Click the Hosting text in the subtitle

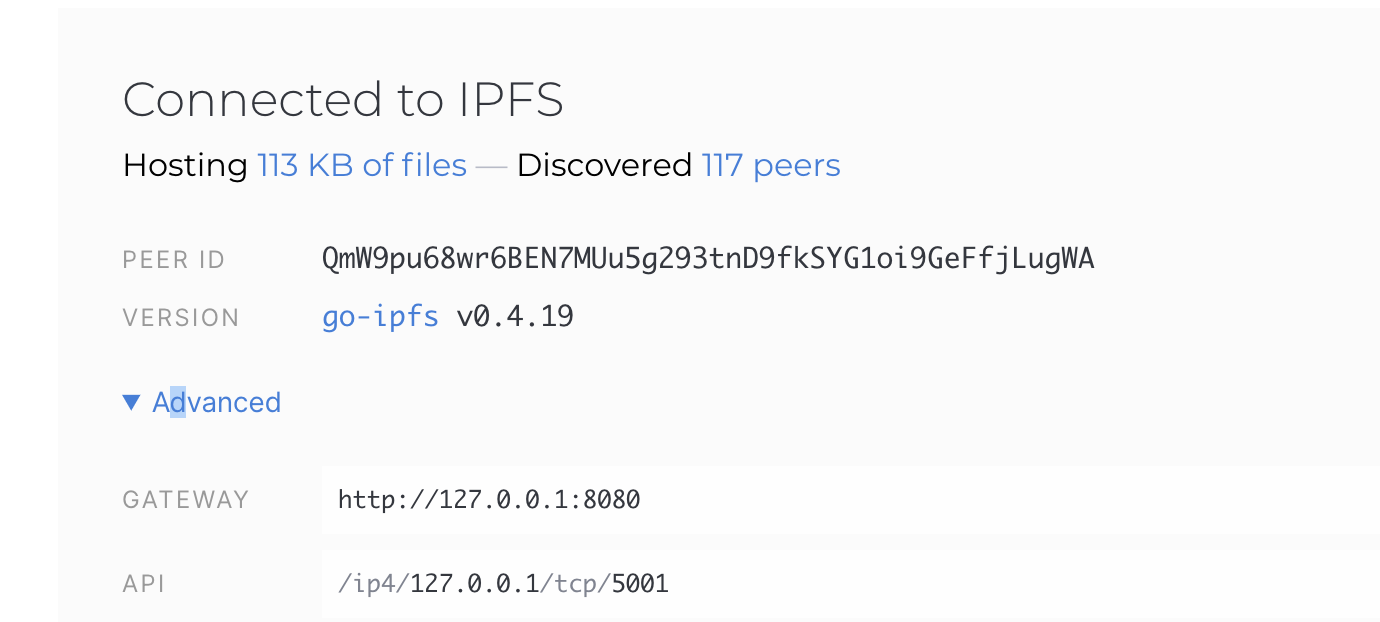tap(185, 164)
